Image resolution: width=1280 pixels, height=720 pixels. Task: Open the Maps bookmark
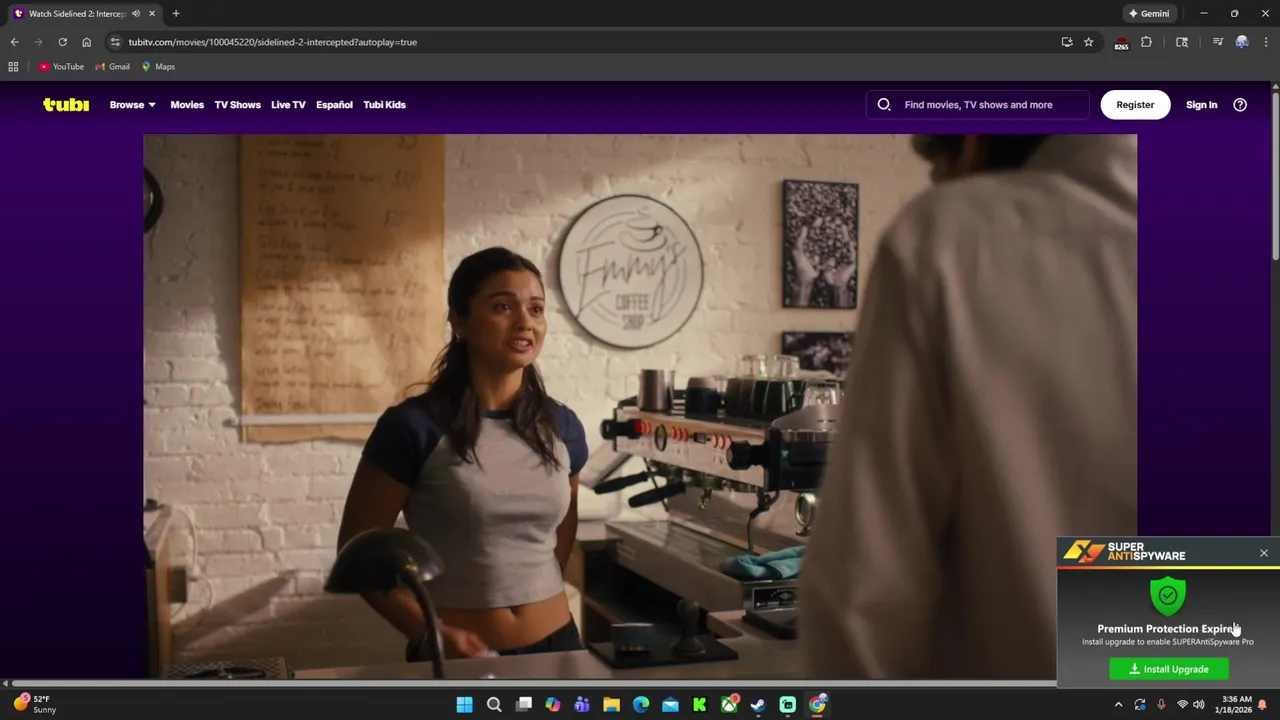tap(158, 66)
